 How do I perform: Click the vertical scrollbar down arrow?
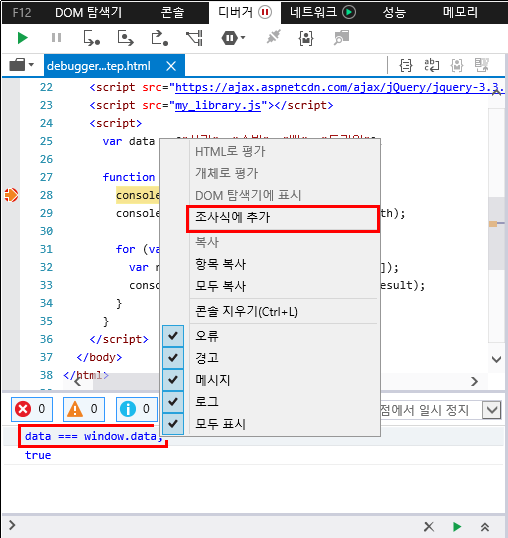(496, 359)
